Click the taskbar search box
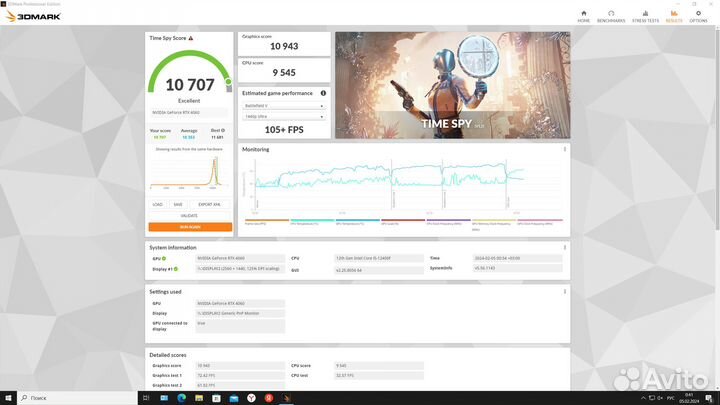Screen dimensions: 720x405 77,398
